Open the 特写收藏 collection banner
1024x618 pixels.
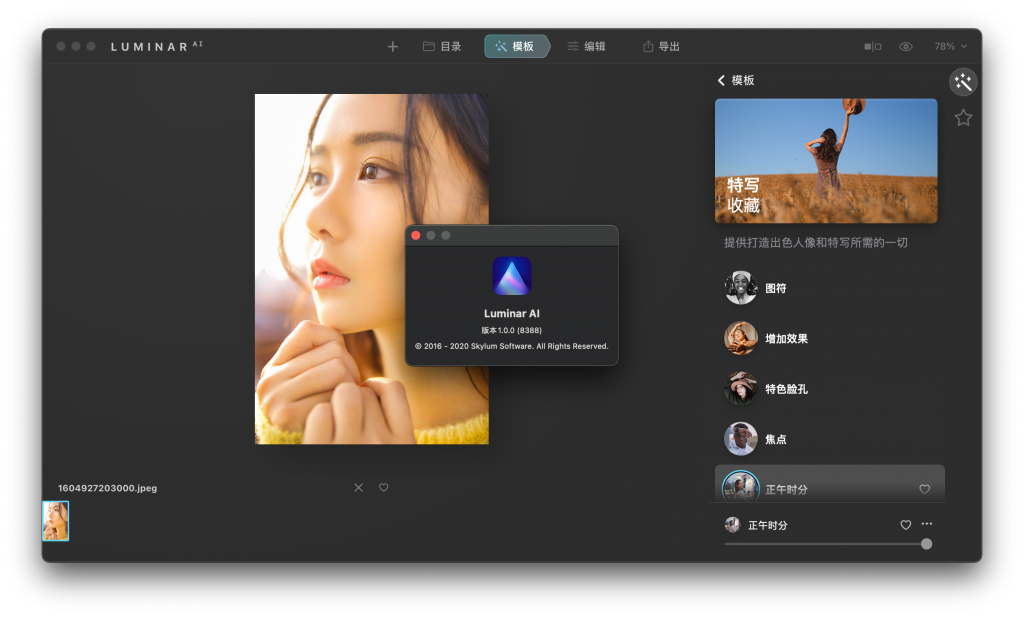pos(826,161)
